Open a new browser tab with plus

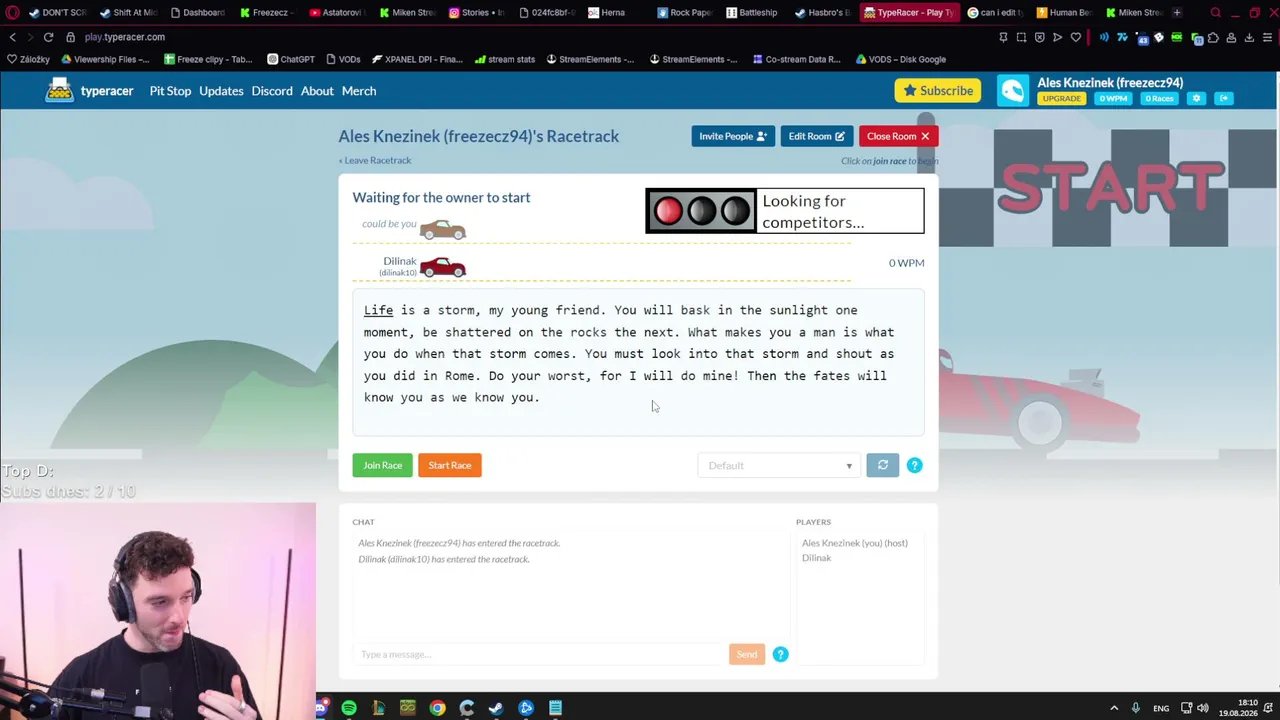coord(1177,13)
